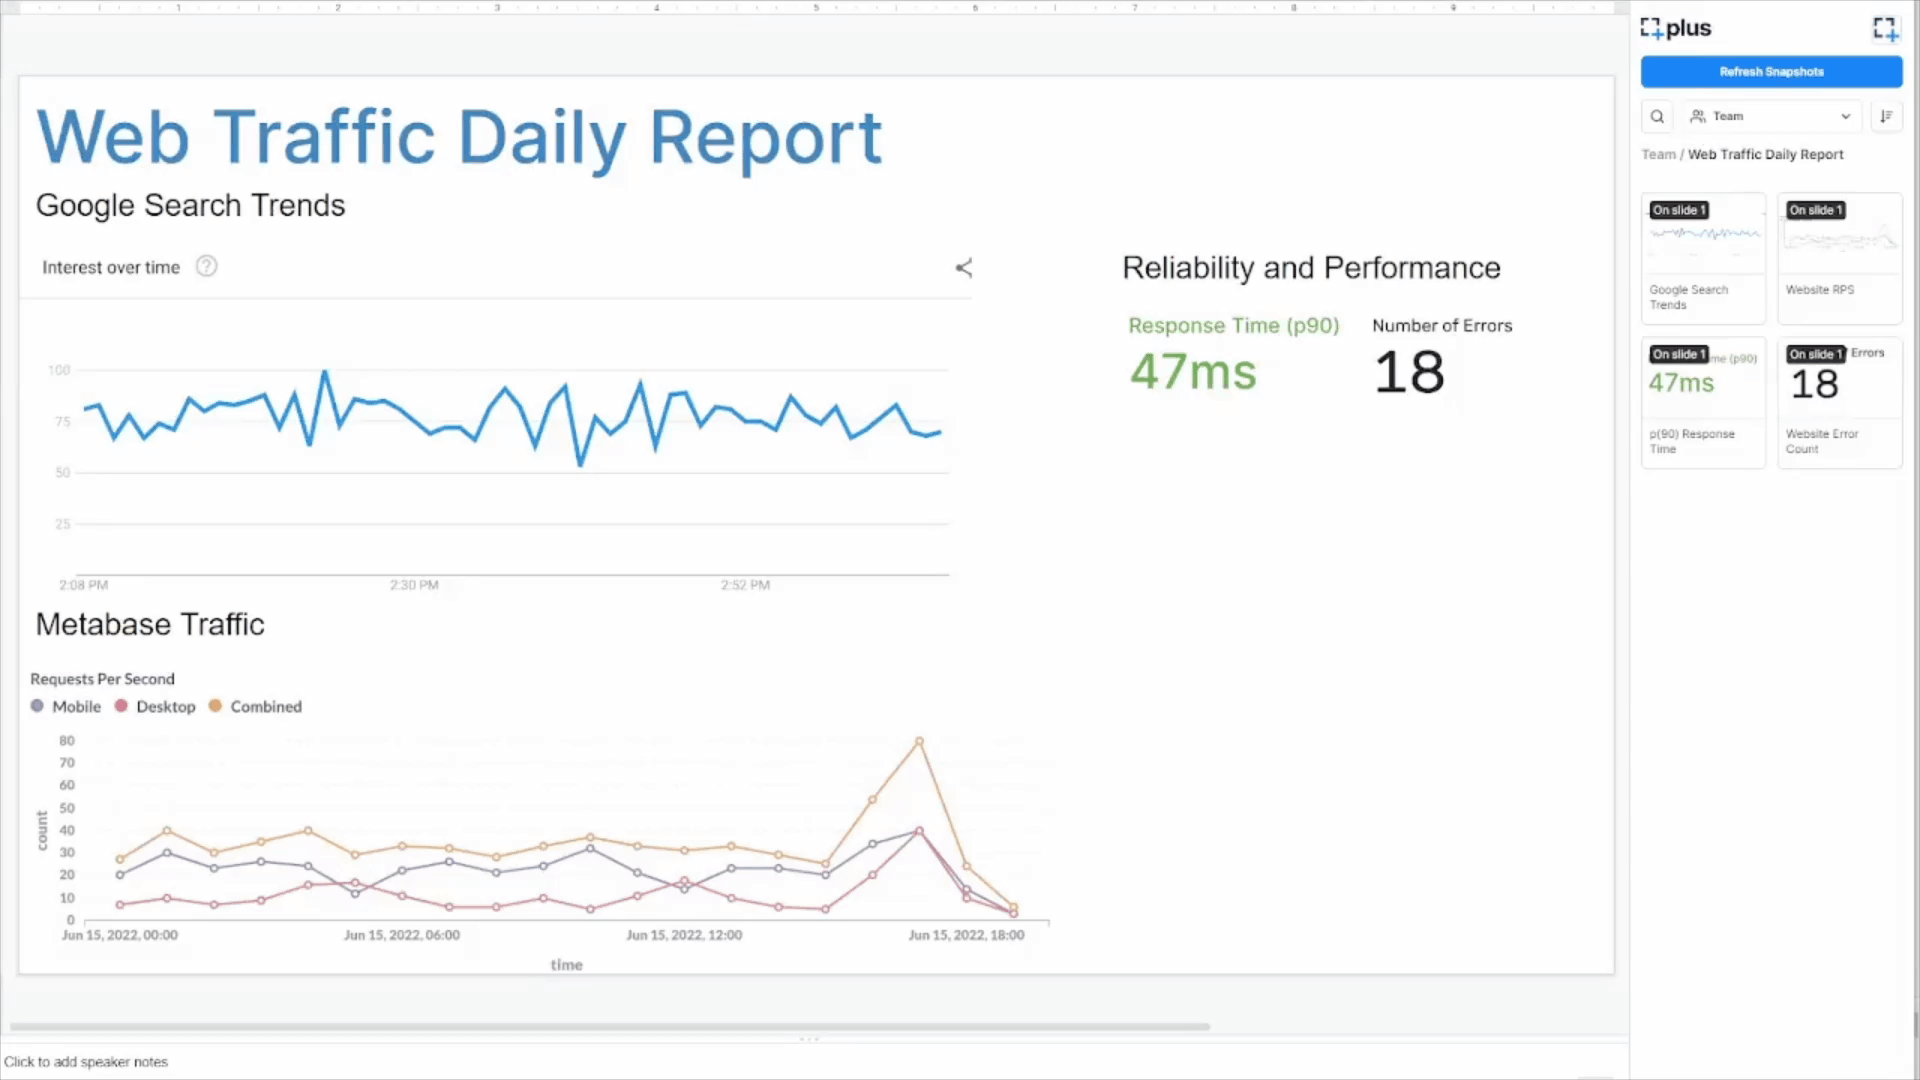
Task: Click the Web Traffic Daily Report breadcrumb
Action: 1766,154
